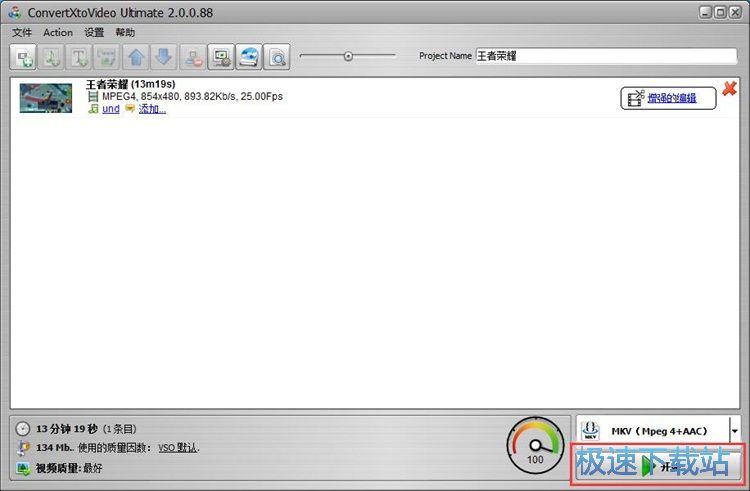Click the film strip icon beside MPEG4 info
Screen dimensions: 750x491
93,97
